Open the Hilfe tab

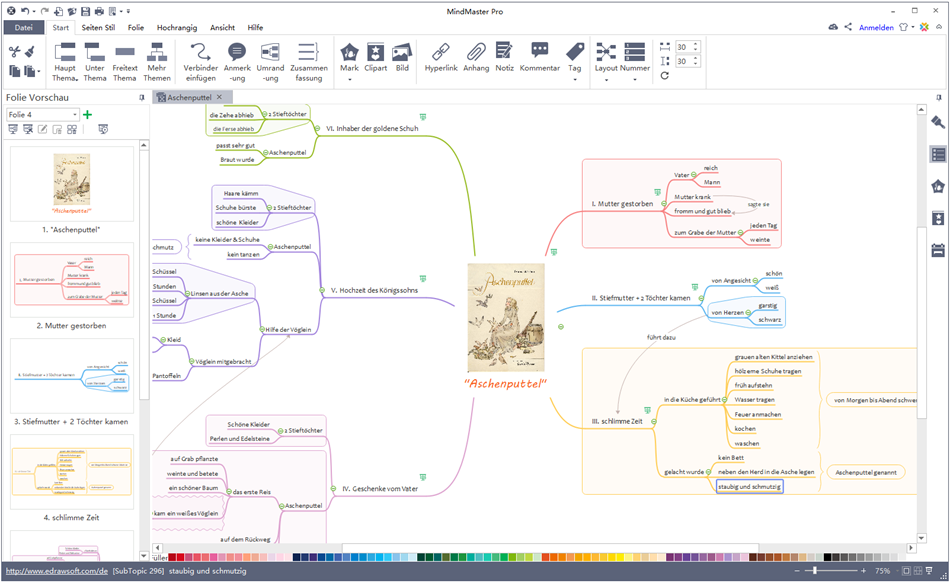(255, 27)
